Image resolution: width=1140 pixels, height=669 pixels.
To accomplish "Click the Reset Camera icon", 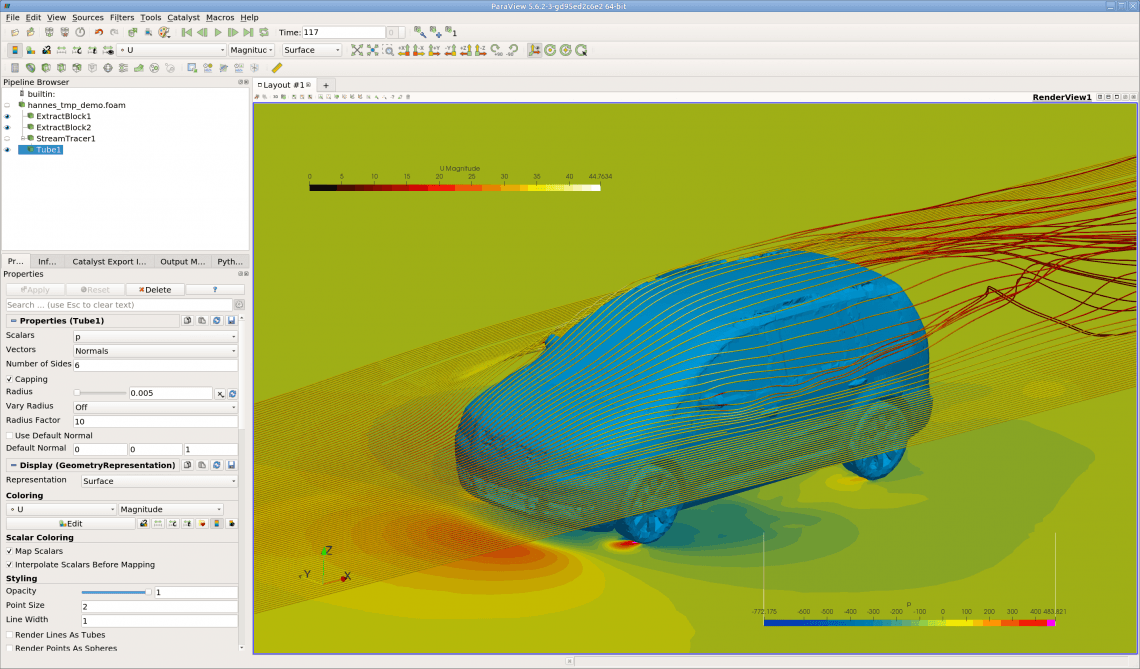I will pyautogui.click(x=357, y=50).
